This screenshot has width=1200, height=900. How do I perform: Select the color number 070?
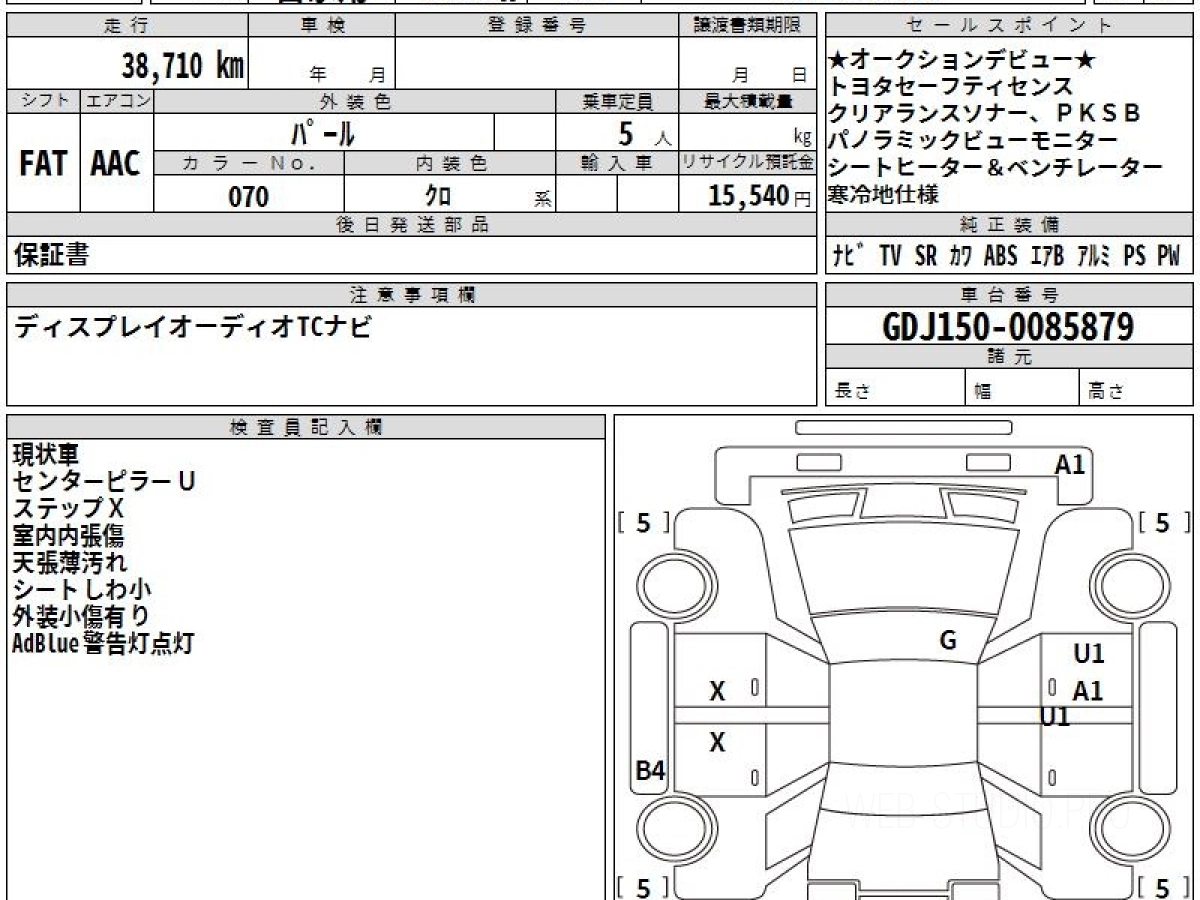click(x=249, y=197)
